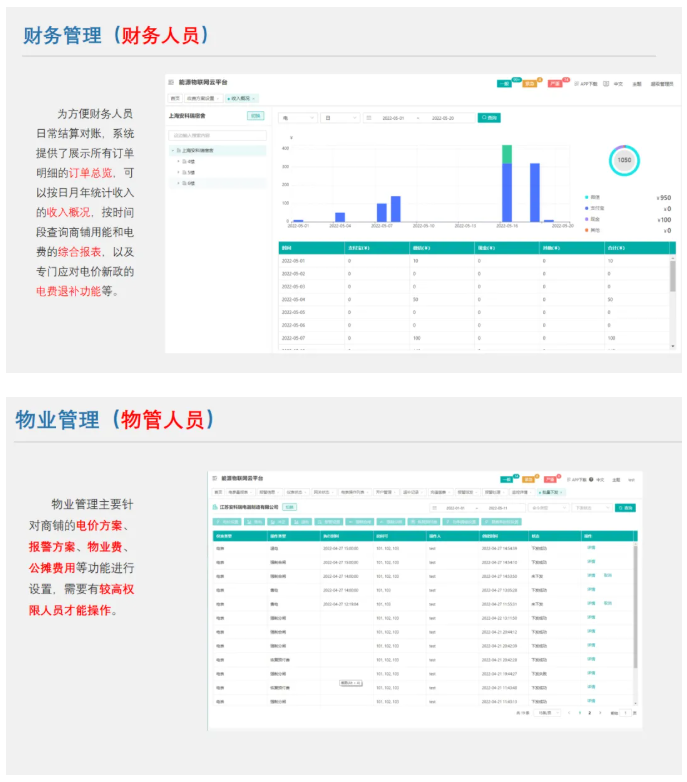Click menu collapse icon in property management screenshot

tap(215, 478)
